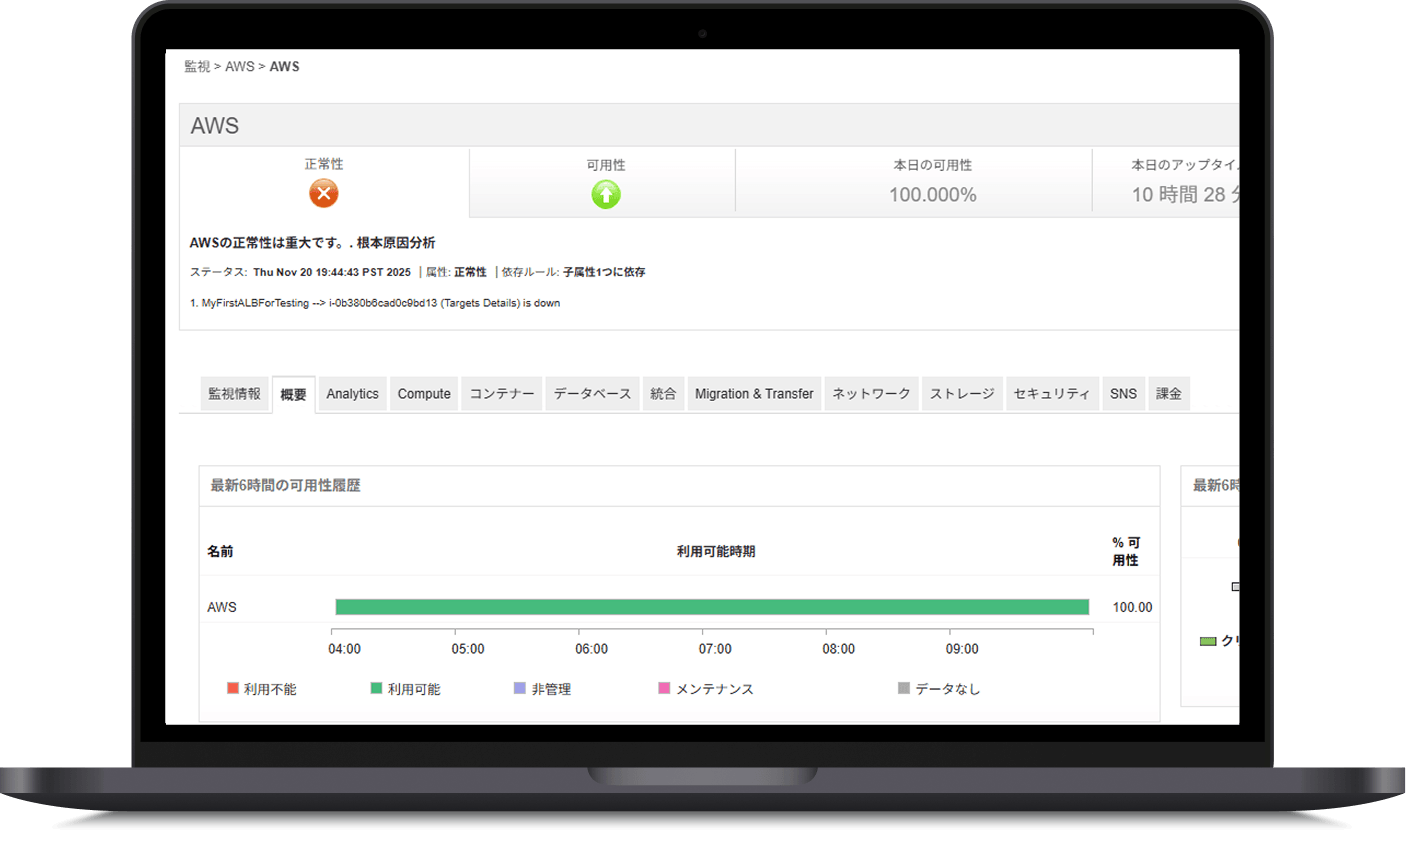Click the 名前 column header
The height and width of the screenshot is (848, 1406).
click(220, 551)
